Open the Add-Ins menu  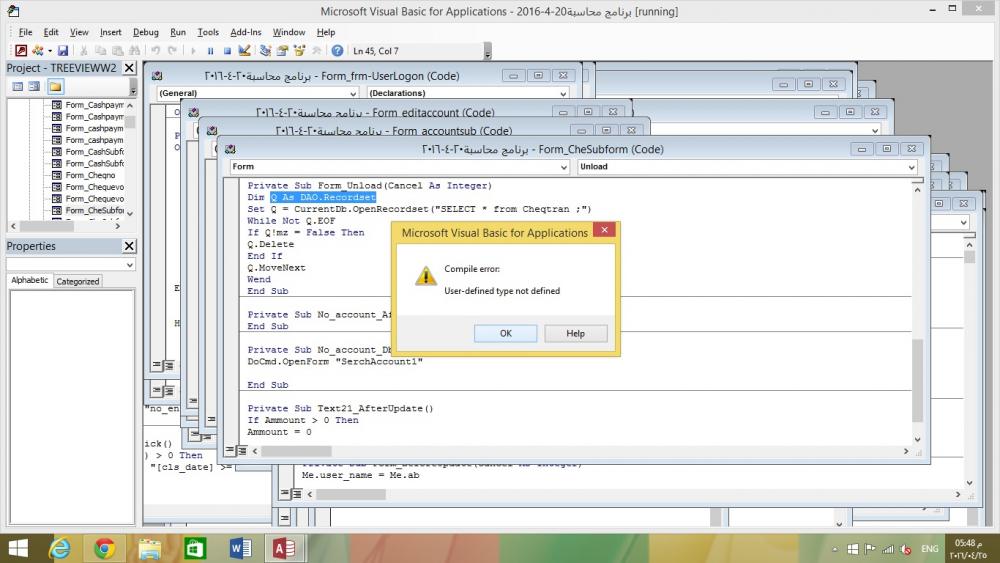(246, 32)
